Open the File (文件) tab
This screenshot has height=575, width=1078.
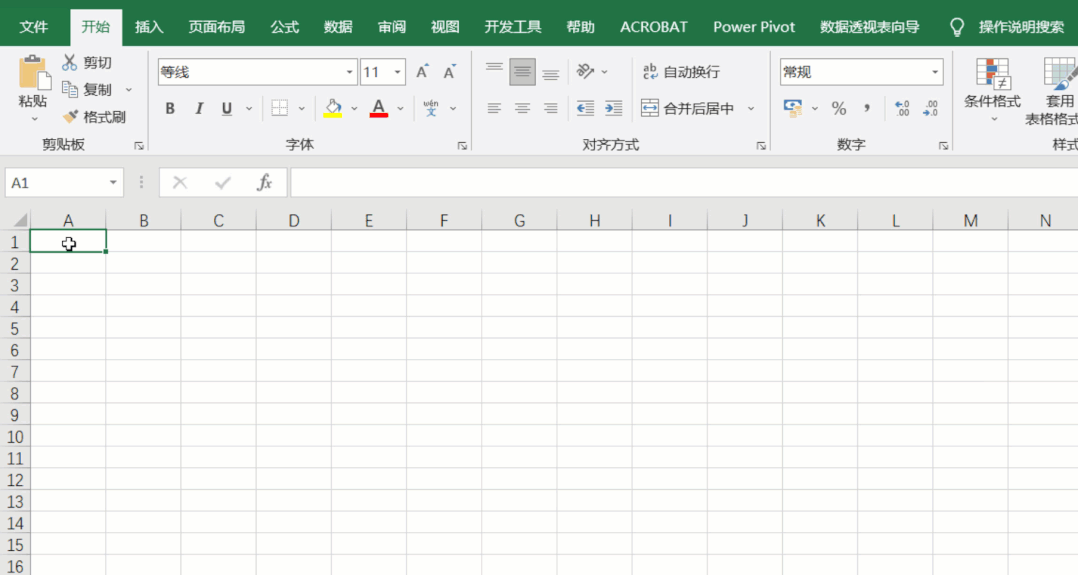tap(34, 27)
